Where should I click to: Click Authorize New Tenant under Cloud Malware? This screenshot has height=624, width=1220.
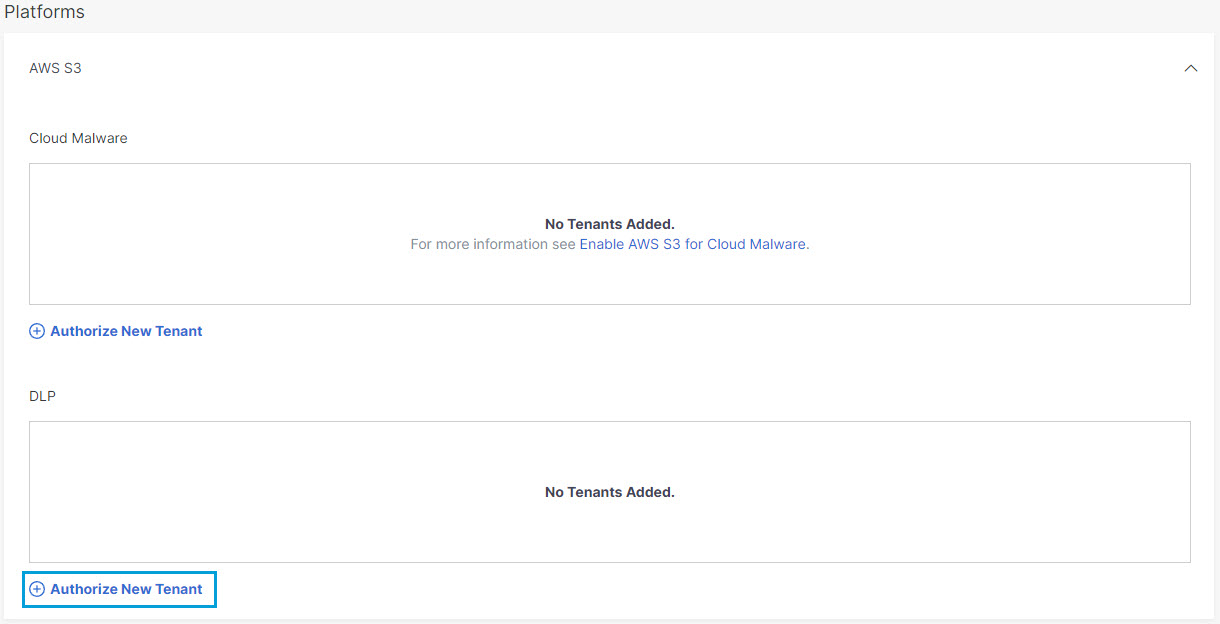point(116,331)
